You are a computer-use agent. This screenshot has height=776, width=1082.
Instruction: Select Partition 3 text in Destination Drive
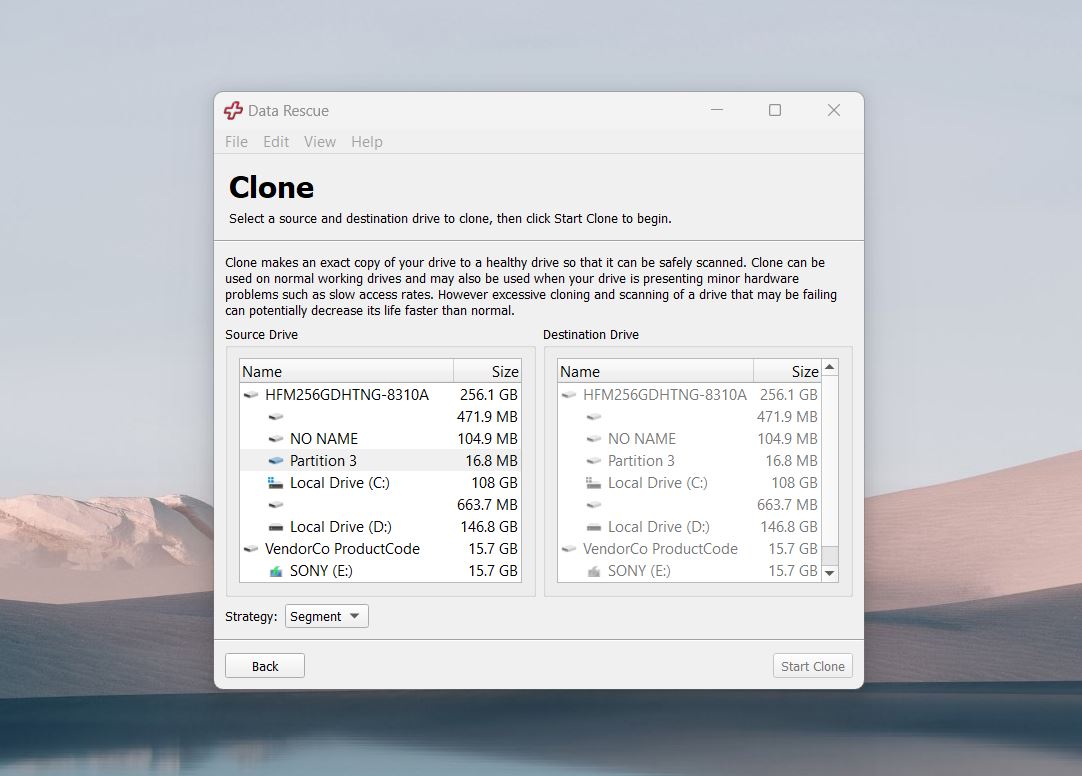(x=641, y=461)
